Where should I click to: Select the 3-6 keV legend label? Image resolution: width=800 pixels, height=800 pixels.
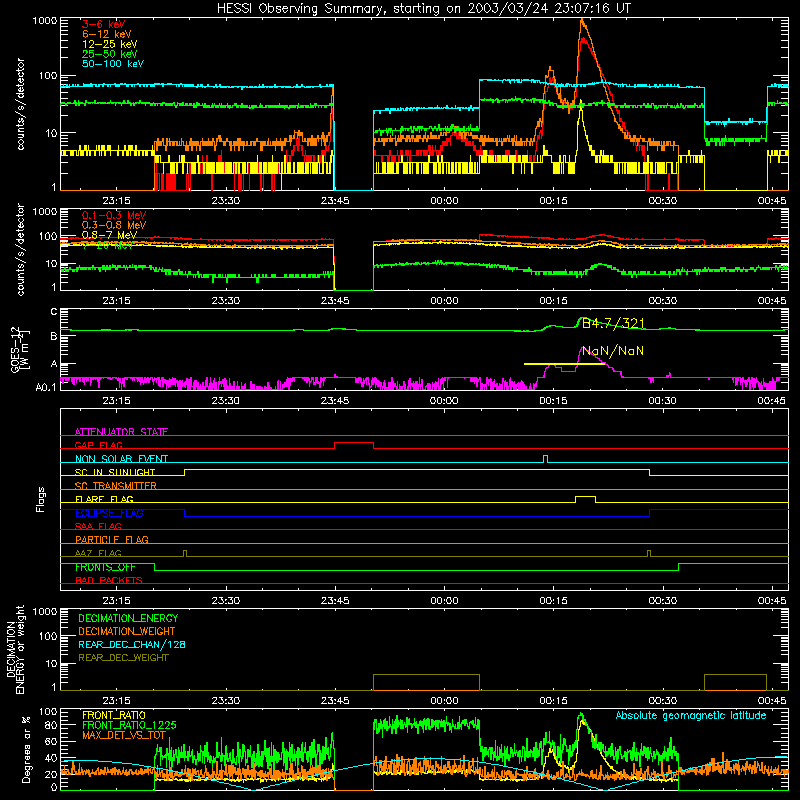point(104,24)
